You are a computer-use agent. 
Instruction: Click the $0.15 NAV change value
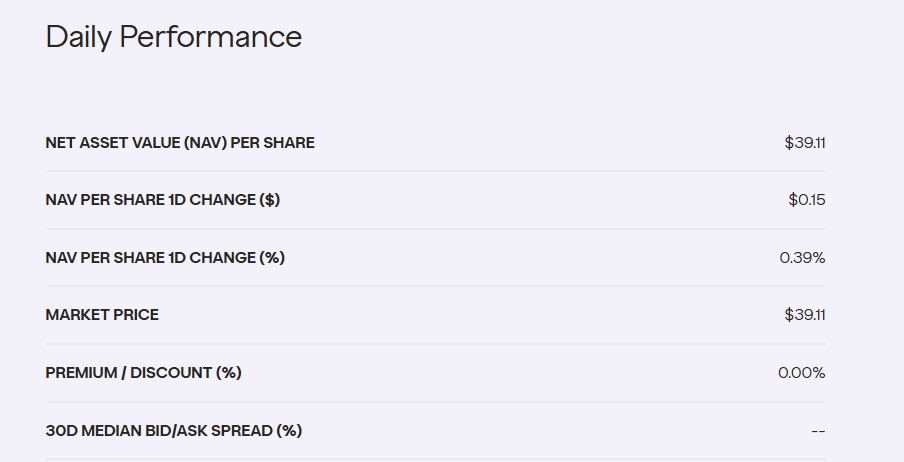tap(807, 200)
